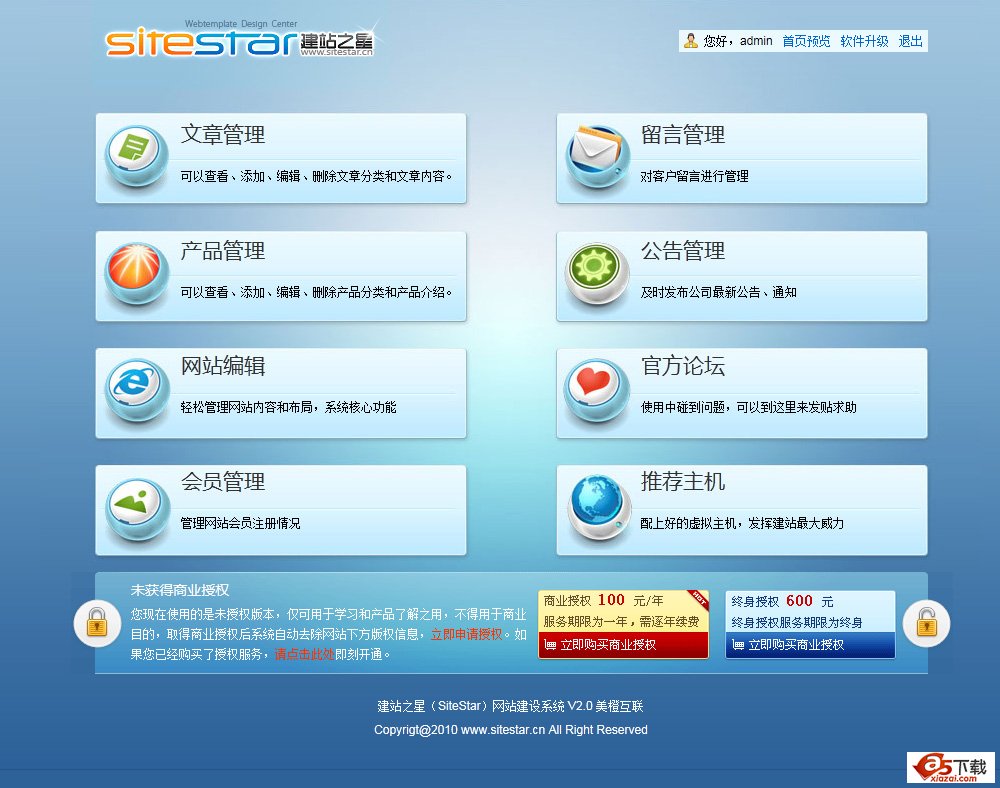Click the right golden padlock icon
The image size is (1000, 788).
tap(927, 623)
